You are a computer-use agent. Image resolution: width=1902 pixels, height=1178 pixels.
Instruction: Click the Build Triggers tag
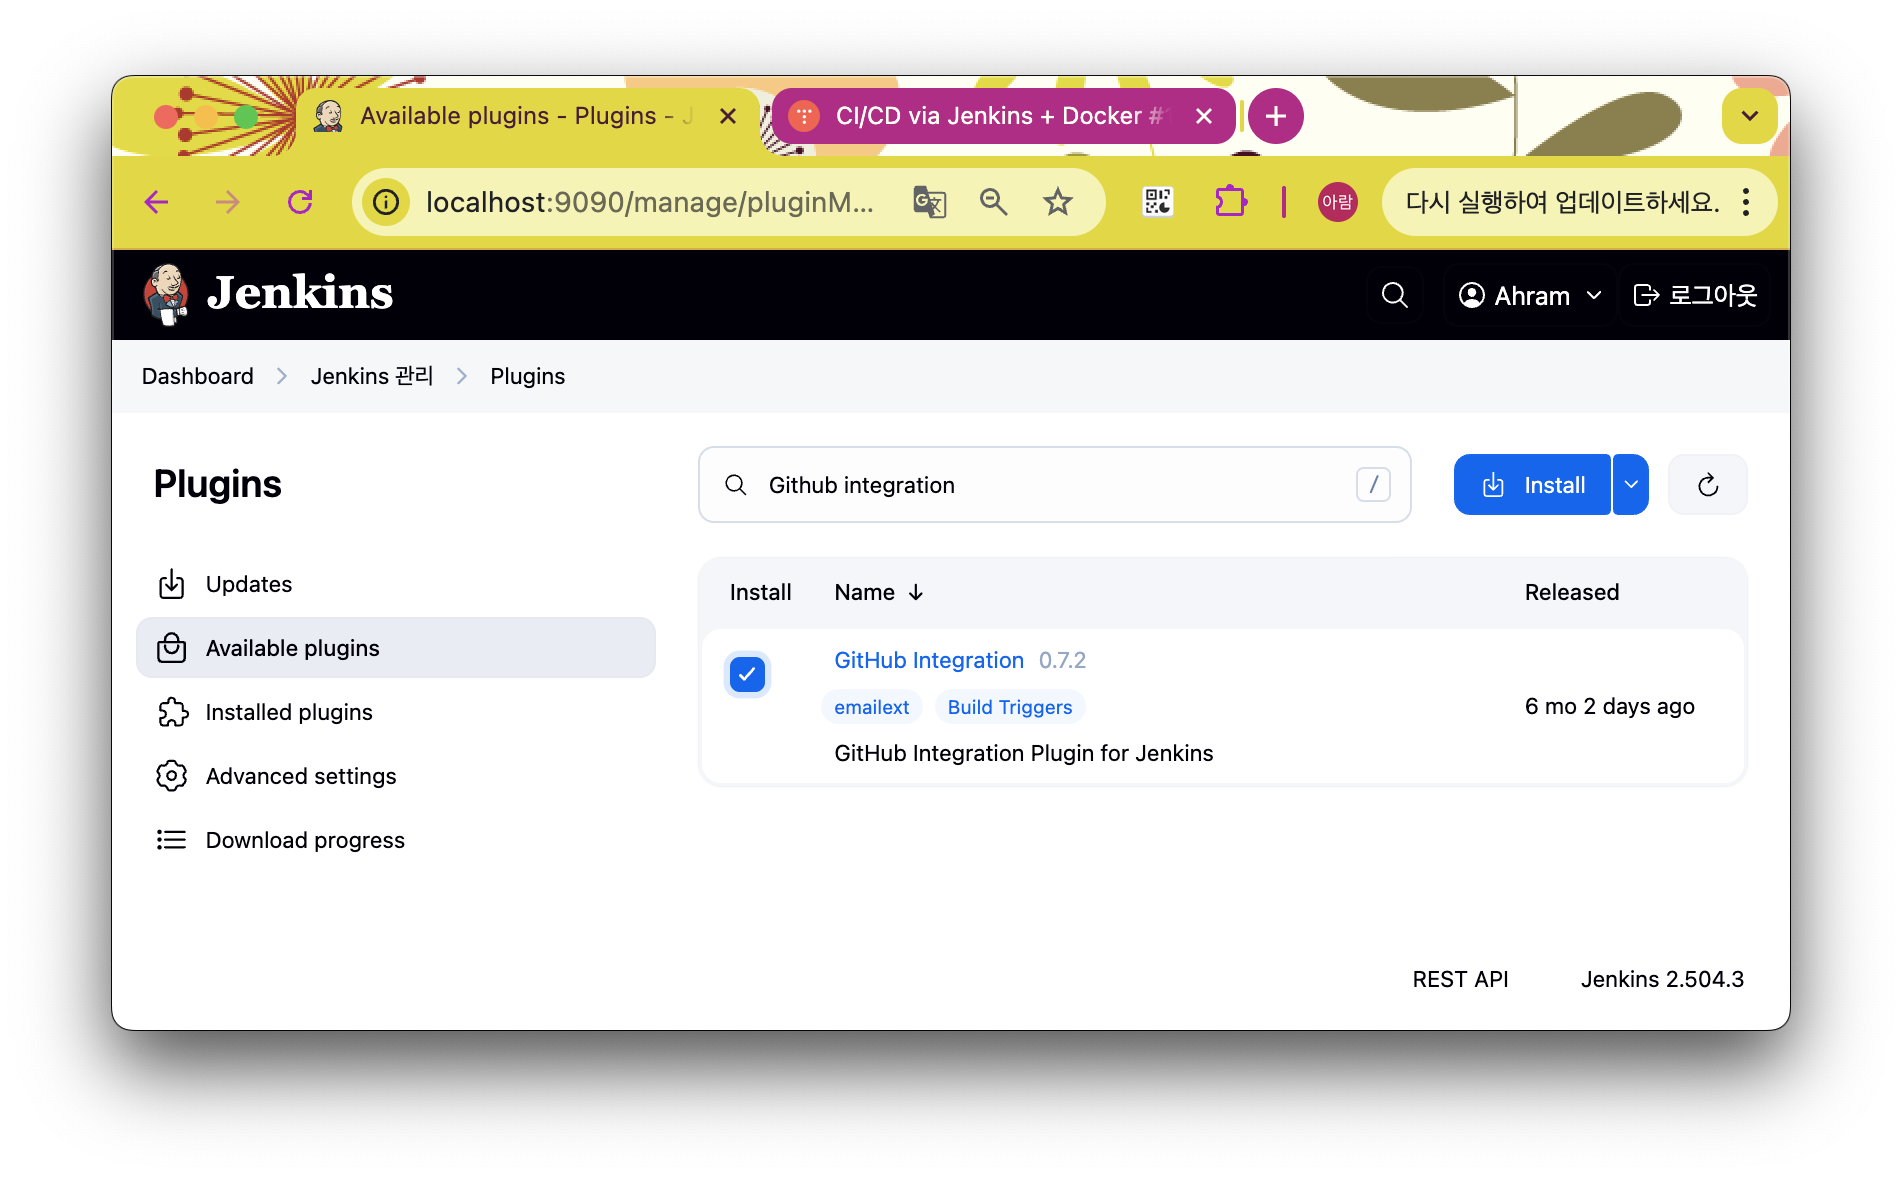[x=1010, y=707]
